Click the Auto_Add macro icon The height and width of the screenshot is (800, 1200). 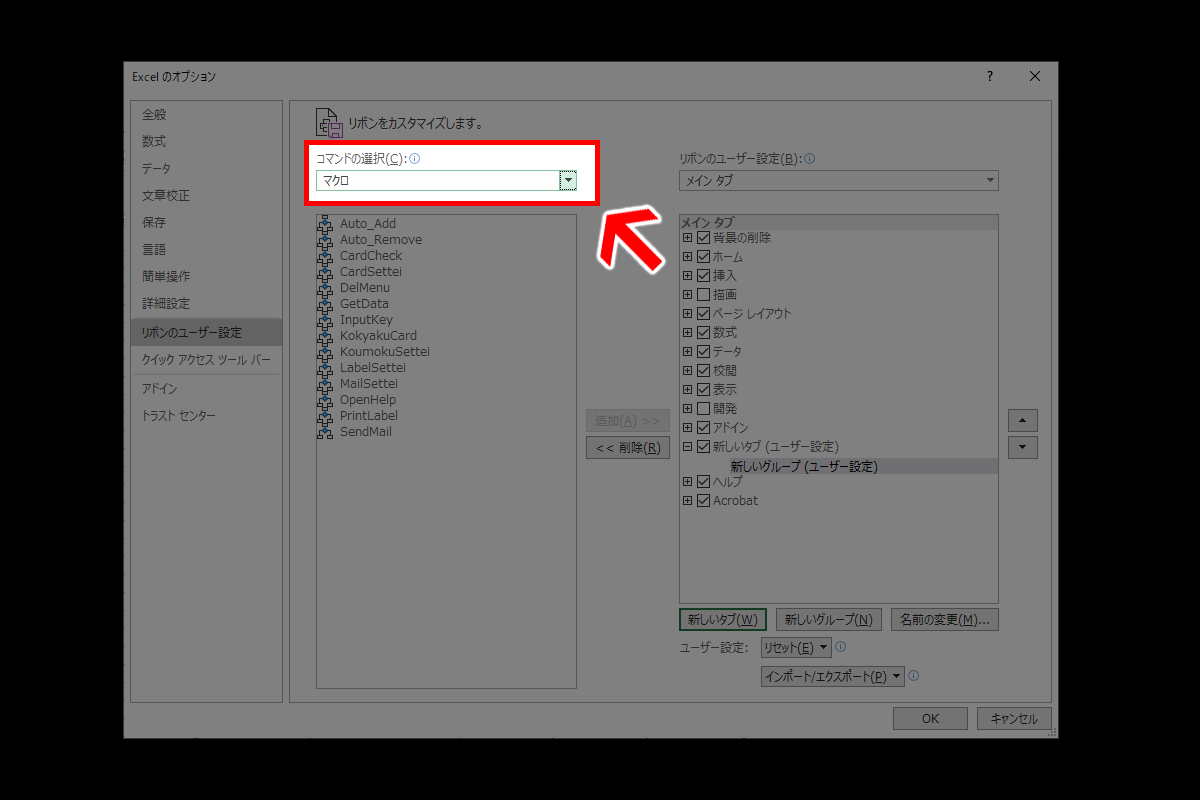pos(325,224)
